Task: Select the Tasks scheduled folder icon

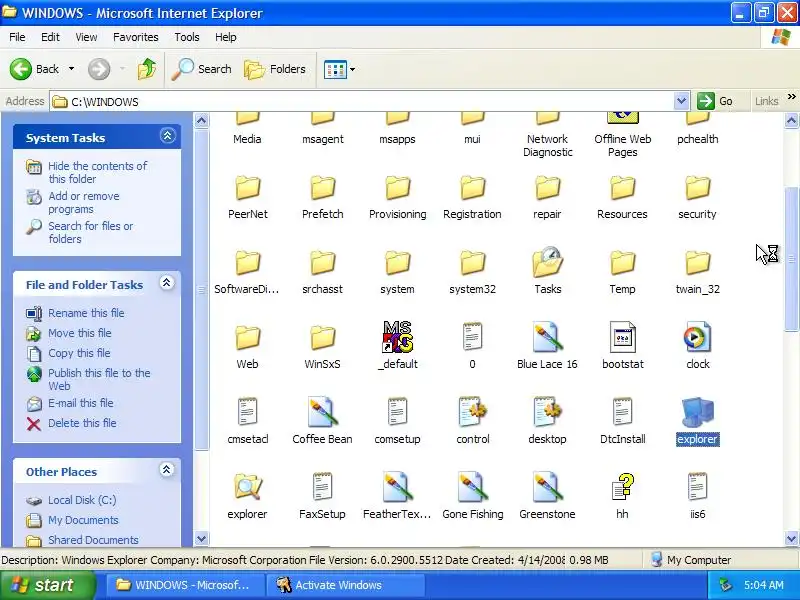Action: pos(547,262)
